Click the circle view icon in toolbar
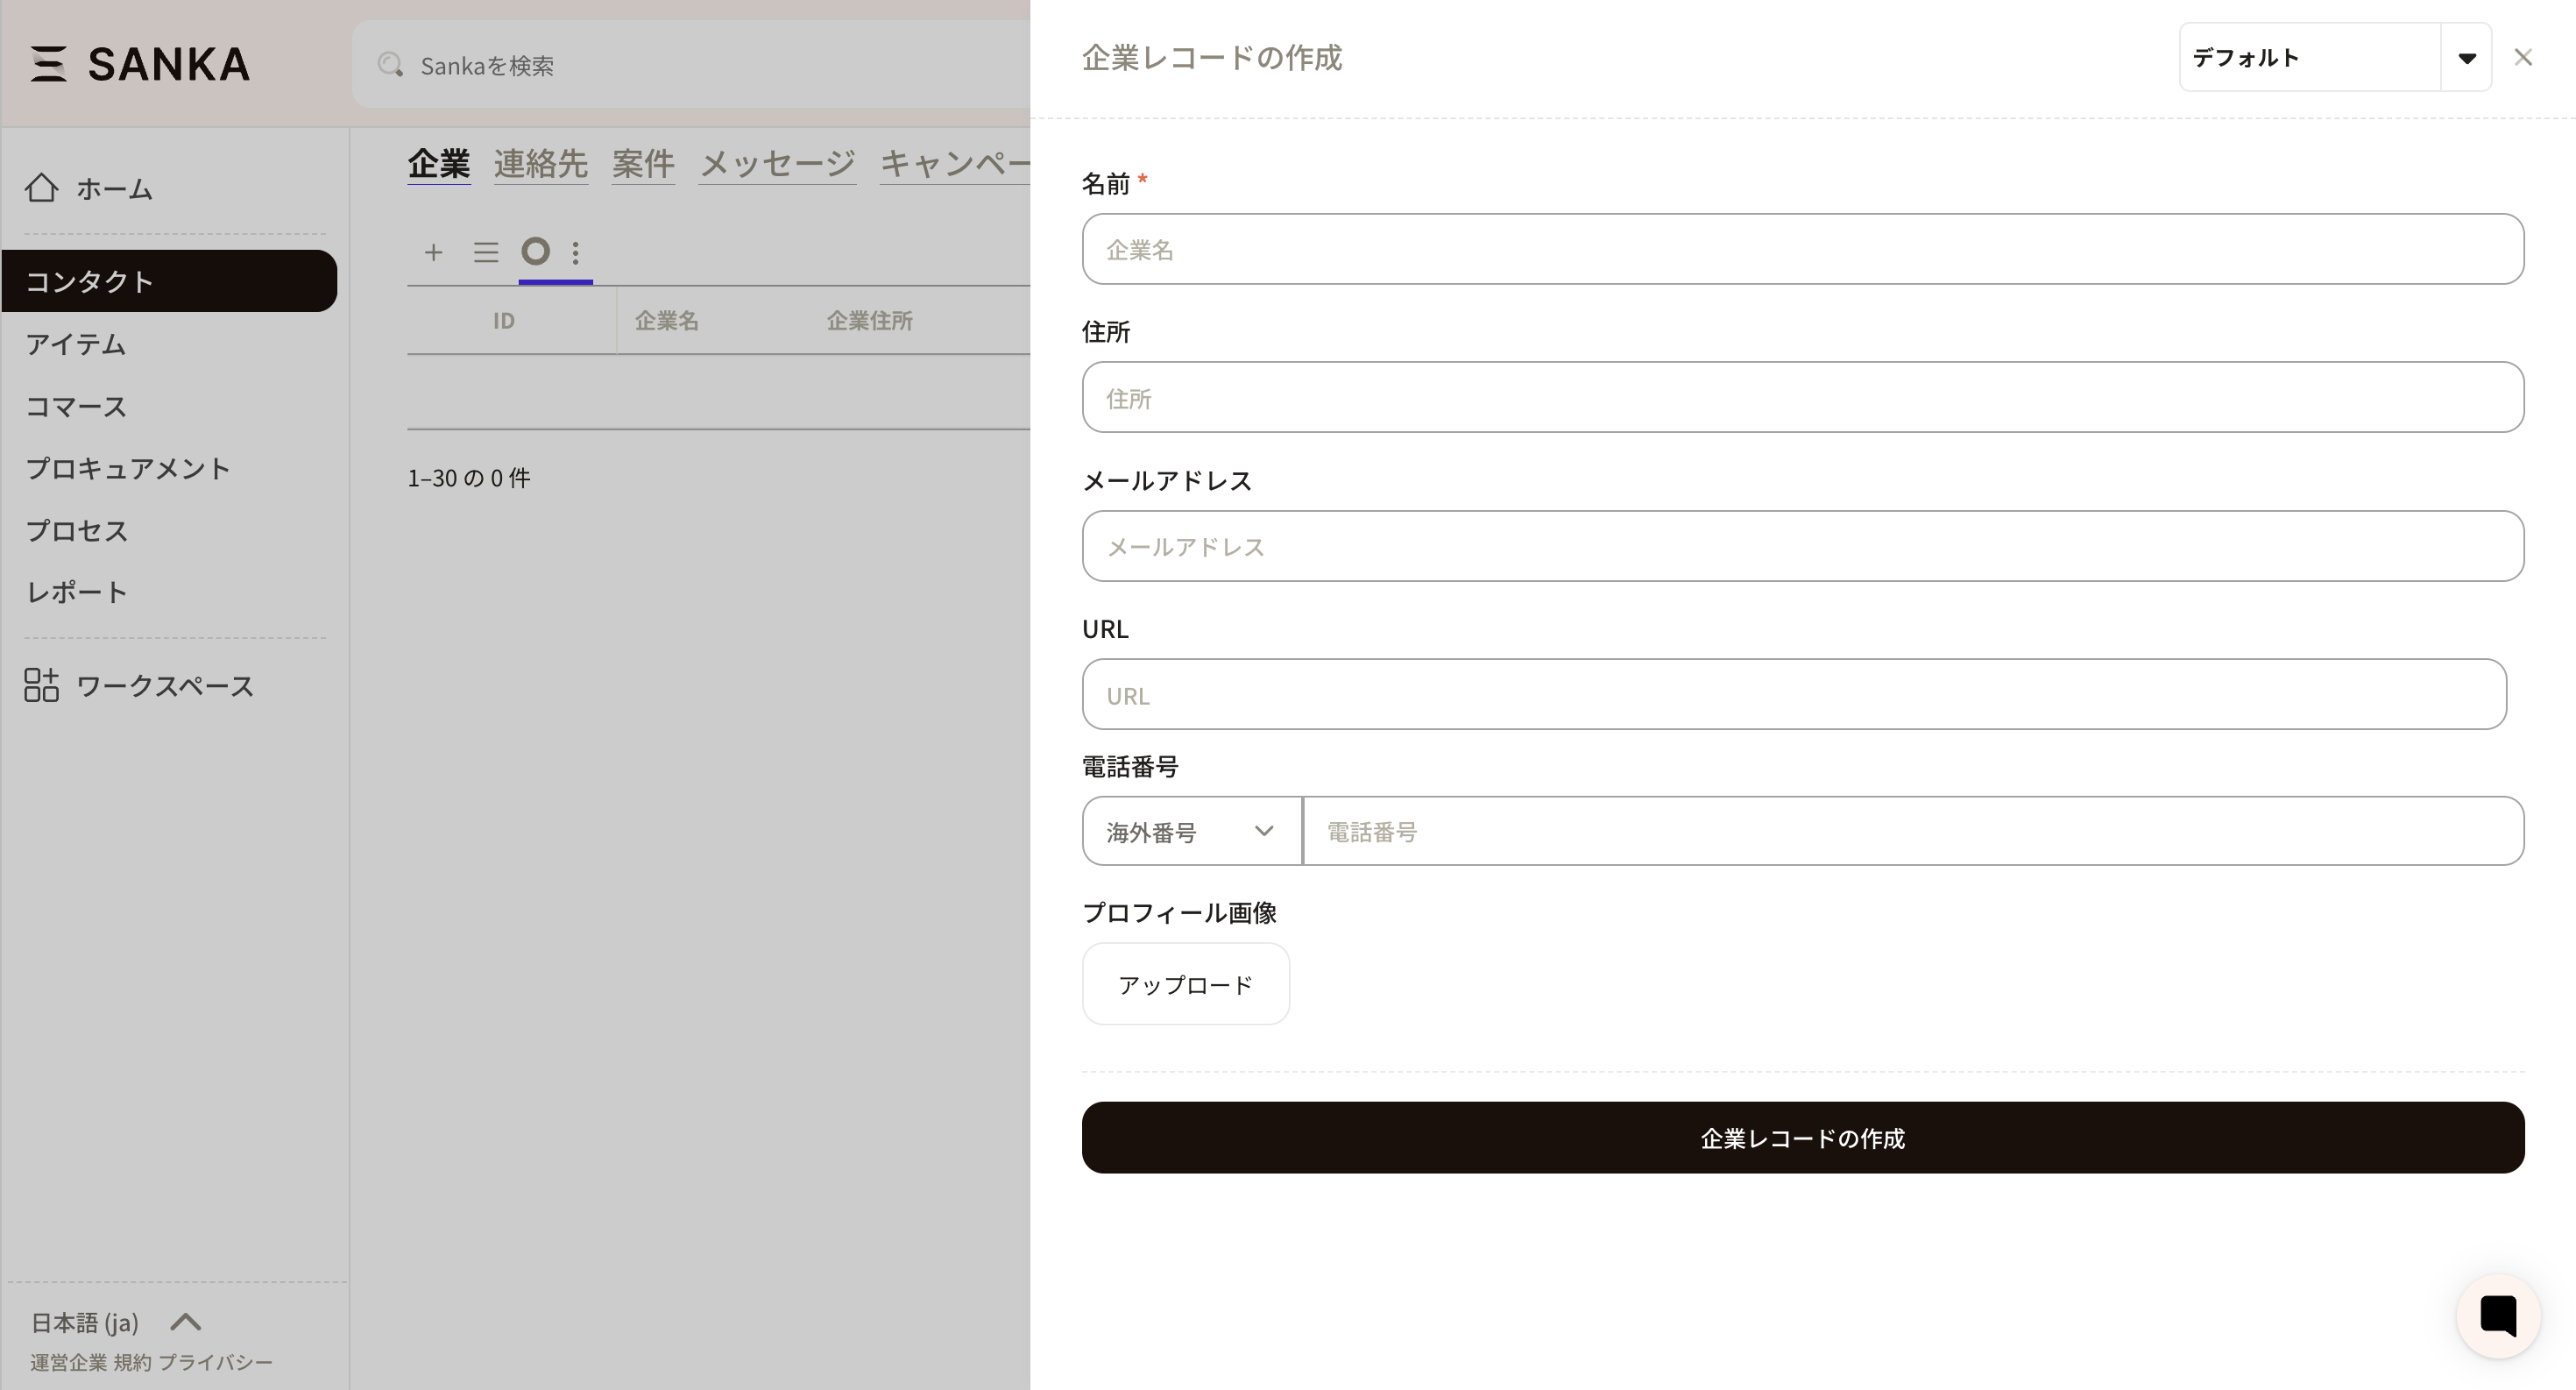 (536, 251)
